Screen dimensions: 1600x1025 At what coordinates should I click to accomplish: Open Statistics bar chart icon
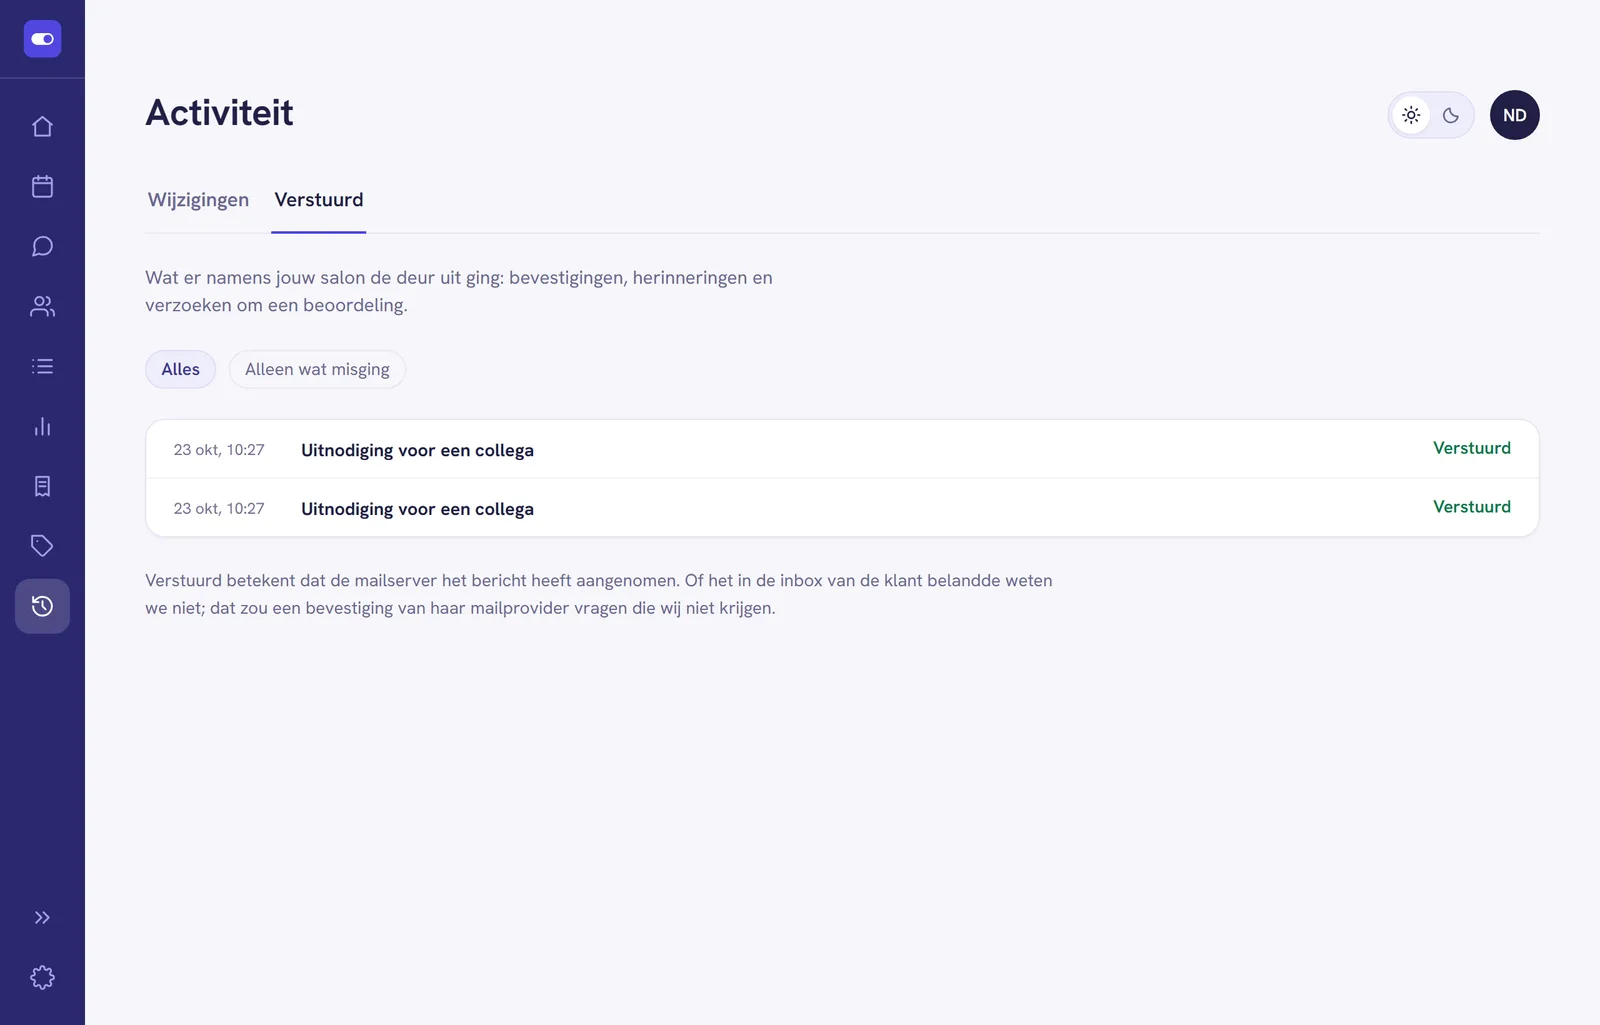point(42,427)
